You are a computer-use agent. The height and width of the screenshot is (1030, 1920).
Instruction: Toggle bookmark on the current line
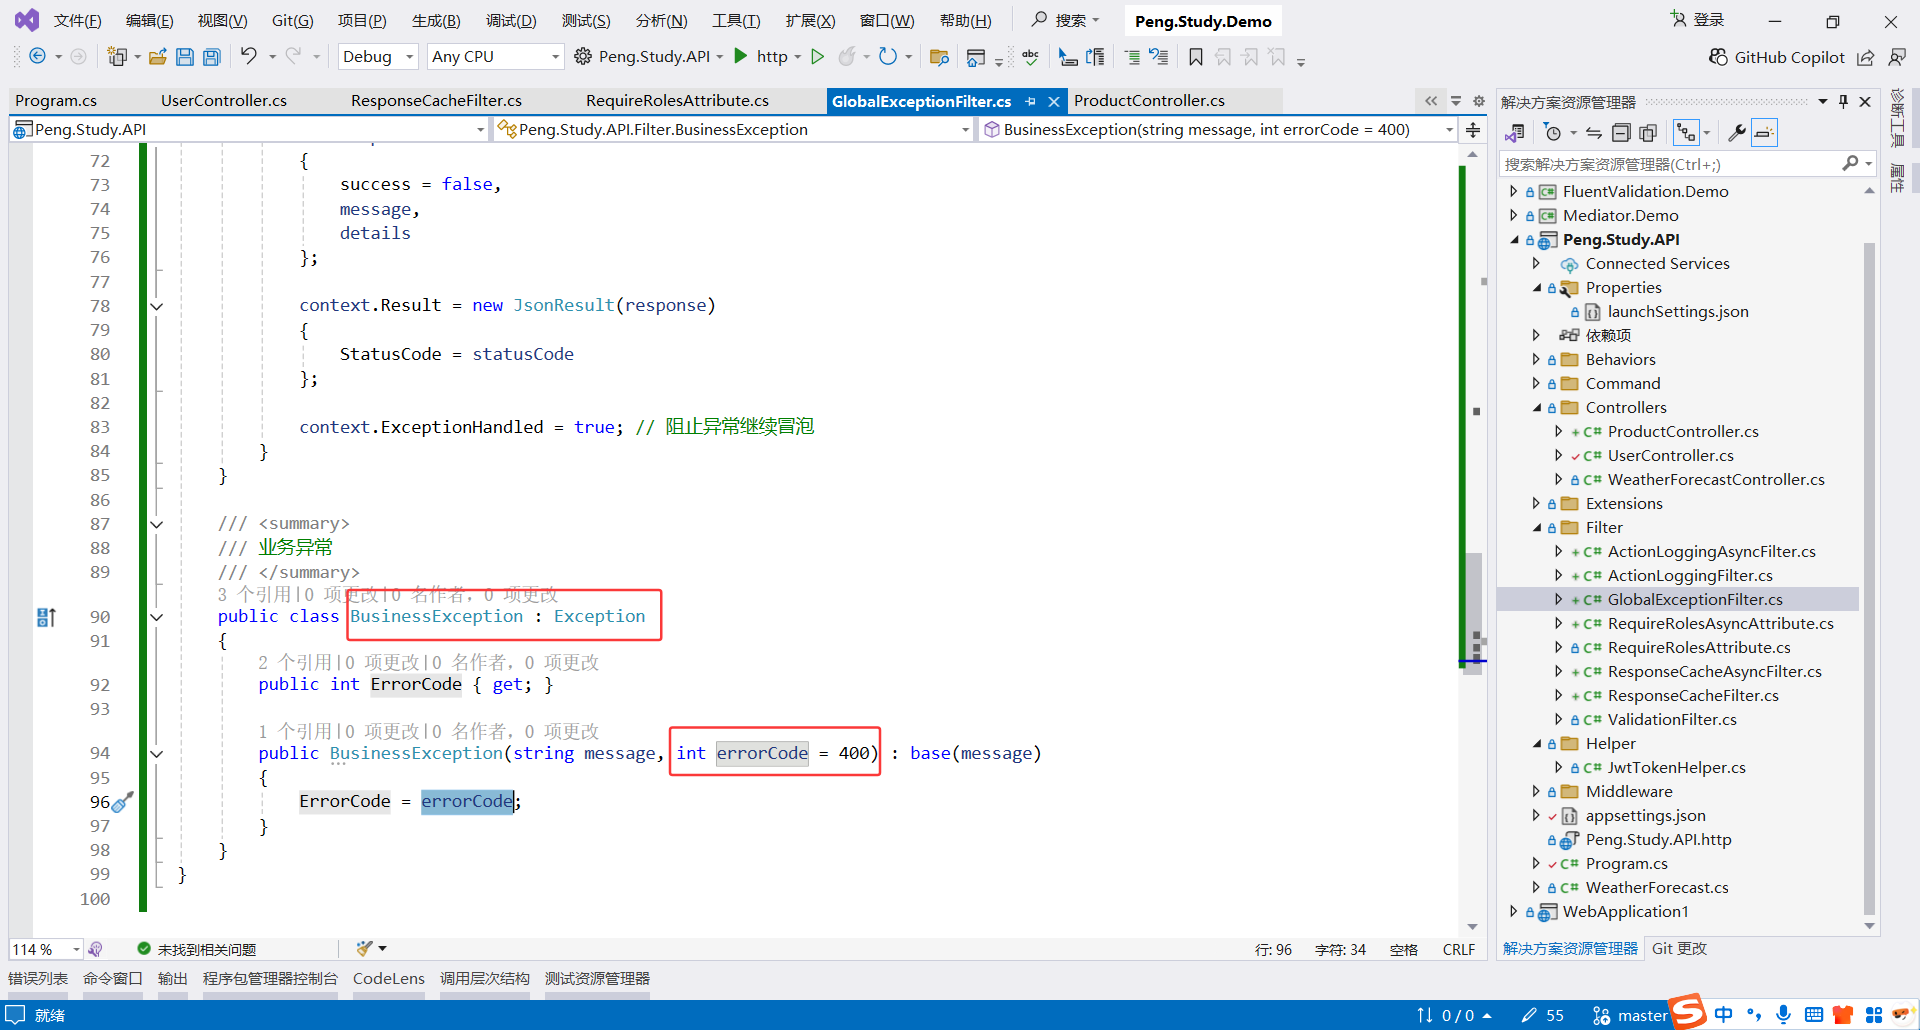(x=1196, y=57)
